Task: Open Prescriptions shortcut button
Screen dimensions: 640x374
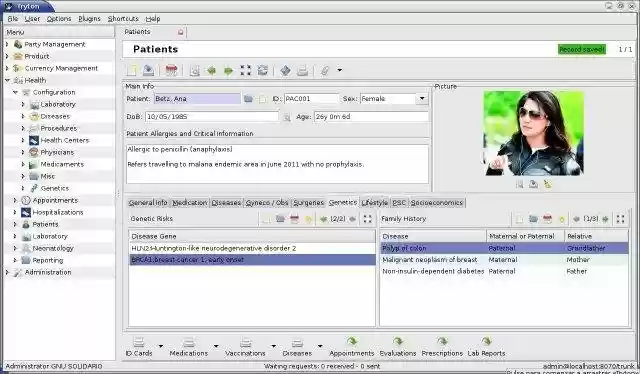Action: 442,347
